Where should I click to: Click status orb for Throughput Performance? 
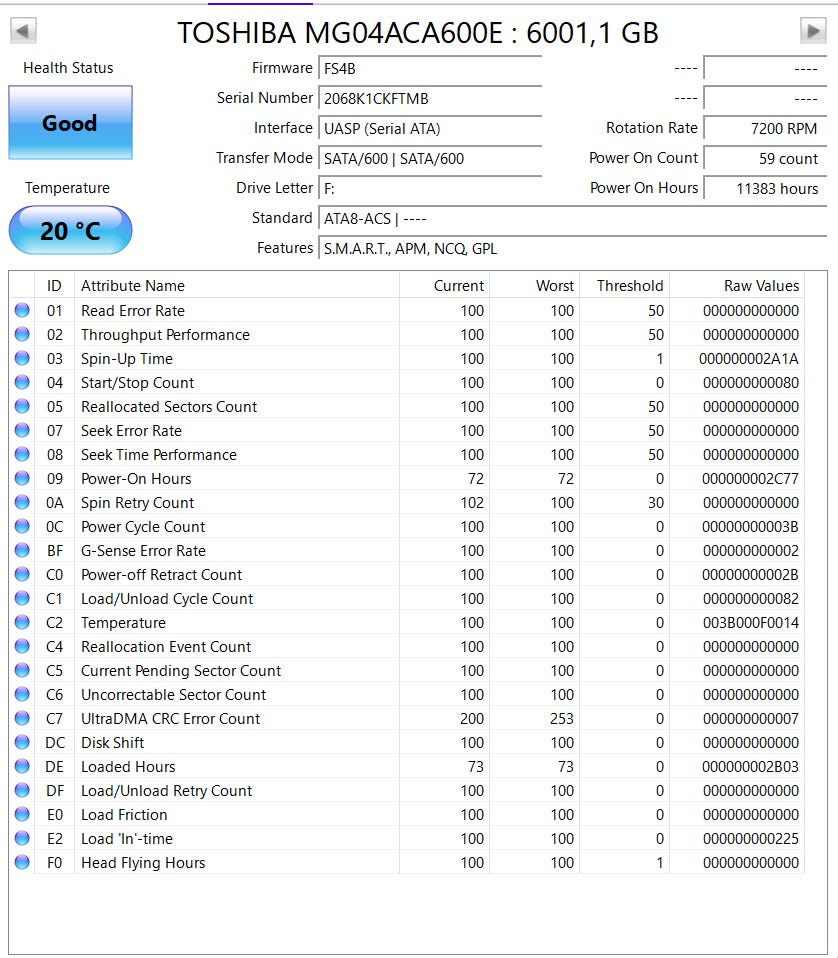22,334
